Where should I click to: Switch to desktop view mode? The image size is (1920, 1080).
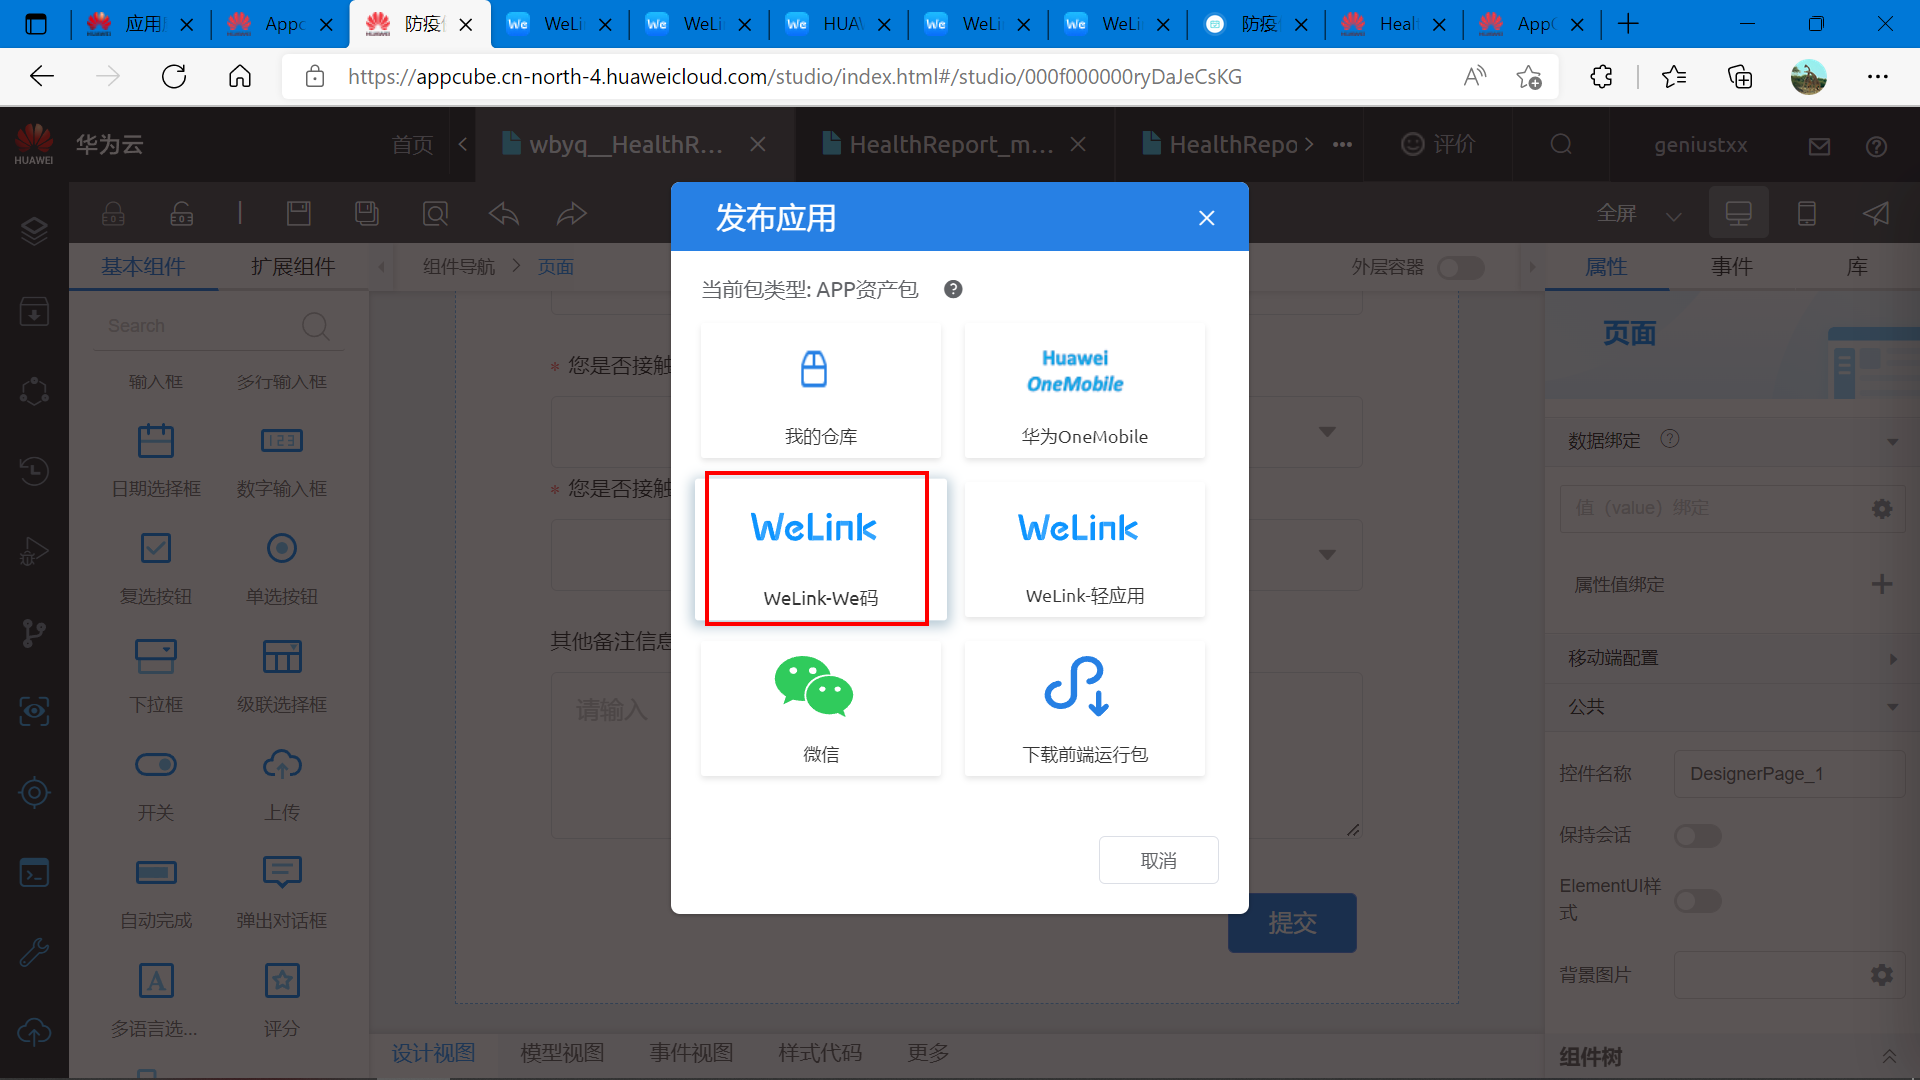[1738, 213]
